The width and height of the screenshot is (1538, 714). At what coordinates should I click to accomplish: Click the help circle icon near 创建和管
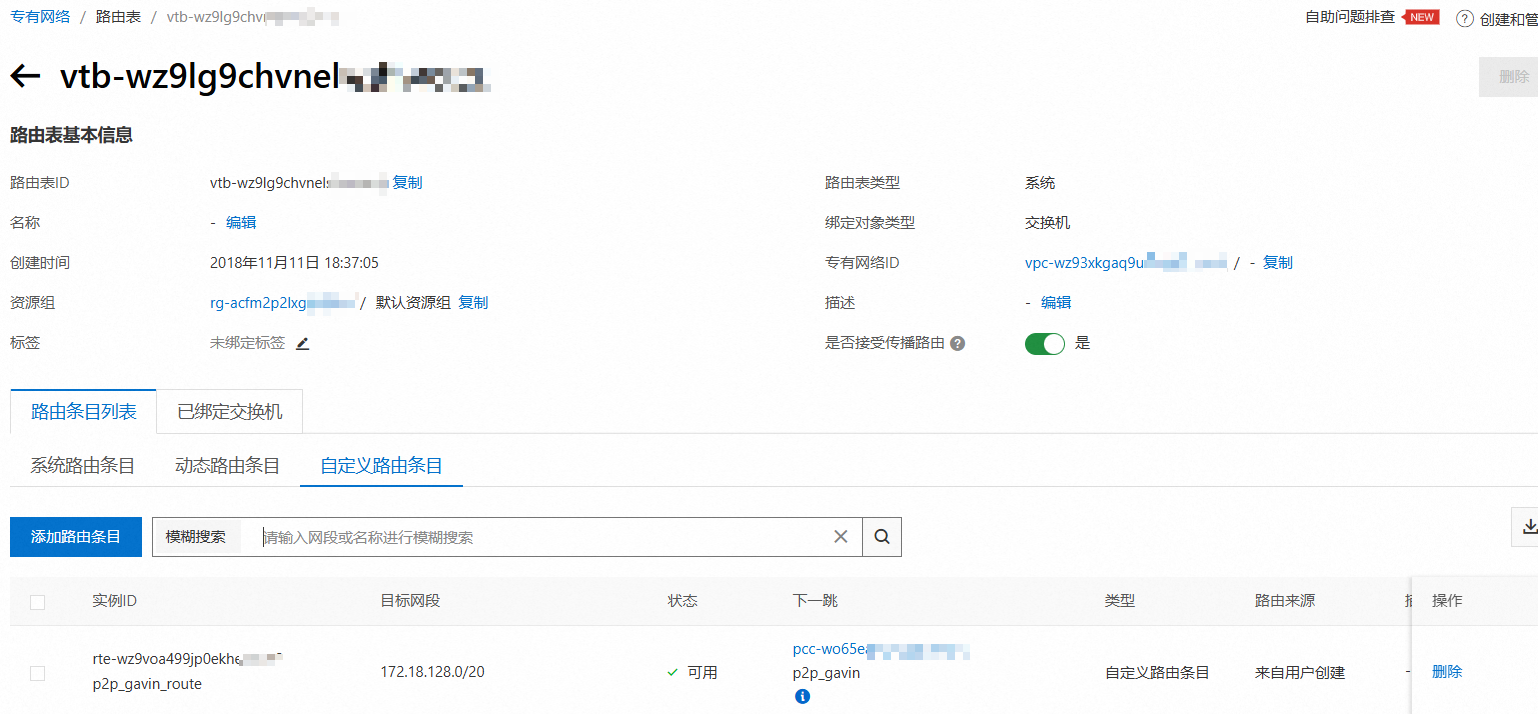[x=1464, y=19]
